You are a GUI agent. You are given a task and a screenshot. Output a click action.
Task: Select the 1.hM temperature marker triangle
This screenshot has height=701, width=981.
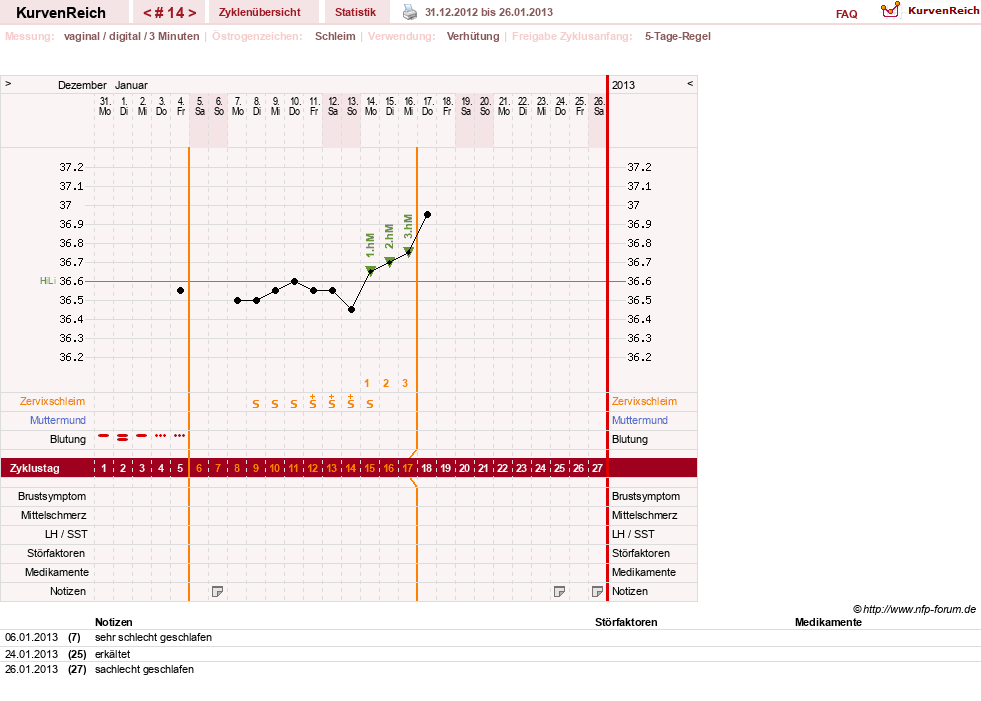[x=370, y=270]
